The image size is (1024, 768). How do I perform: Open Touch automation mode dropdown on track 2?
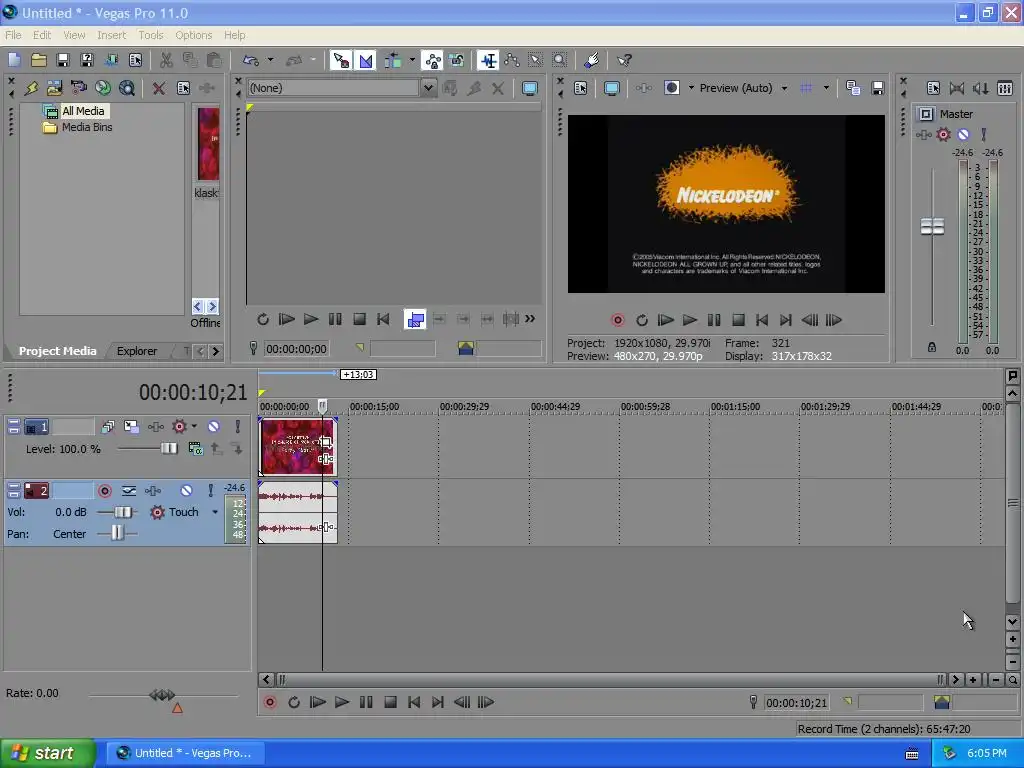click(215, 512)
